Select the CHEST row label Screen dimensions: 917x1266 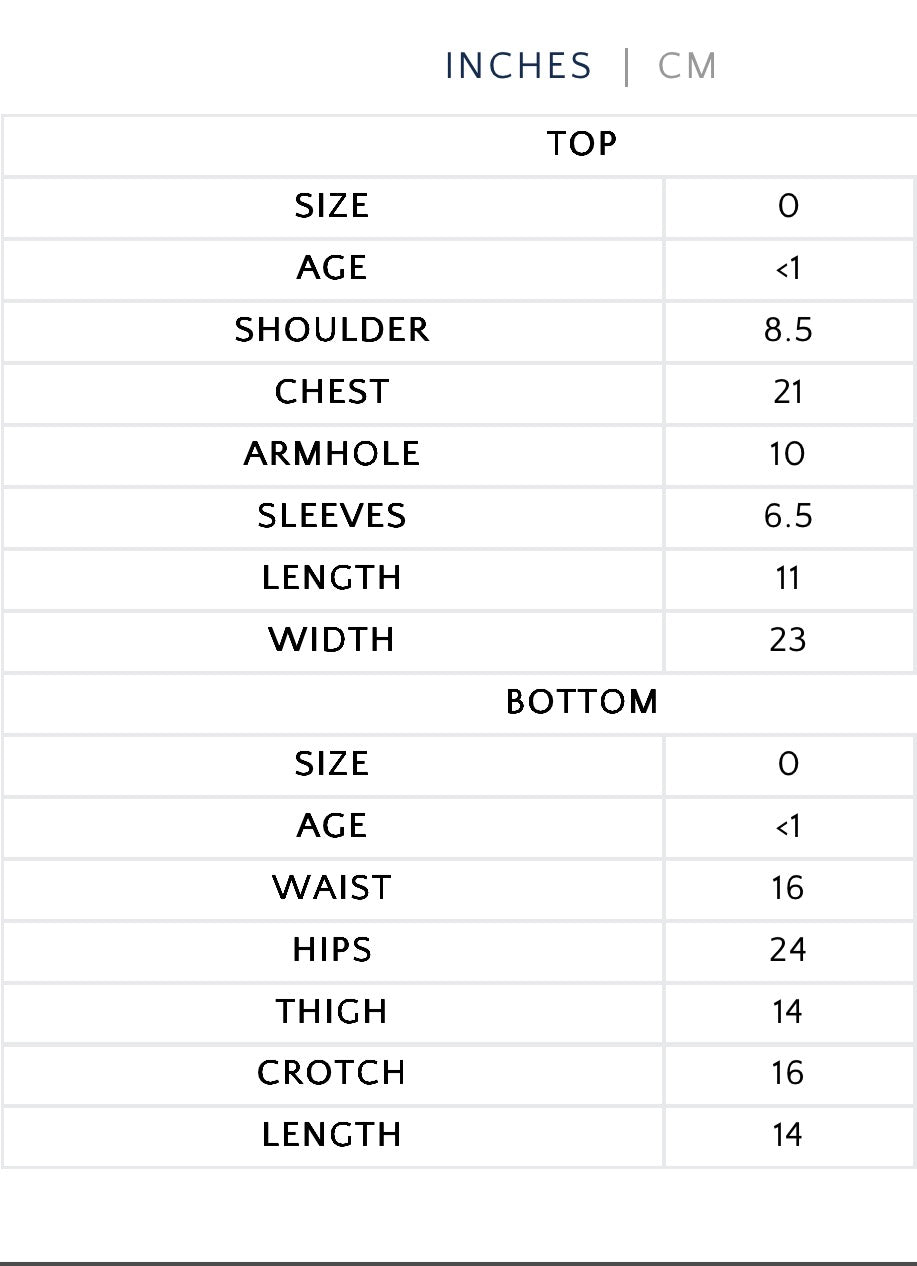(332, 392)
